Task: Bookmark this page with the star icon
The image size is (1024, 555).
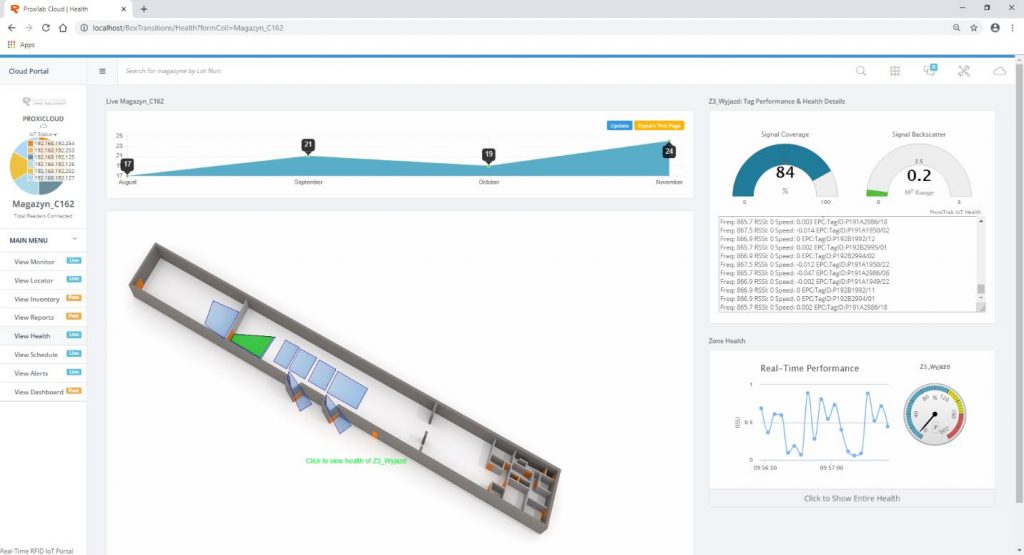Action: click(x=974, y=28)
